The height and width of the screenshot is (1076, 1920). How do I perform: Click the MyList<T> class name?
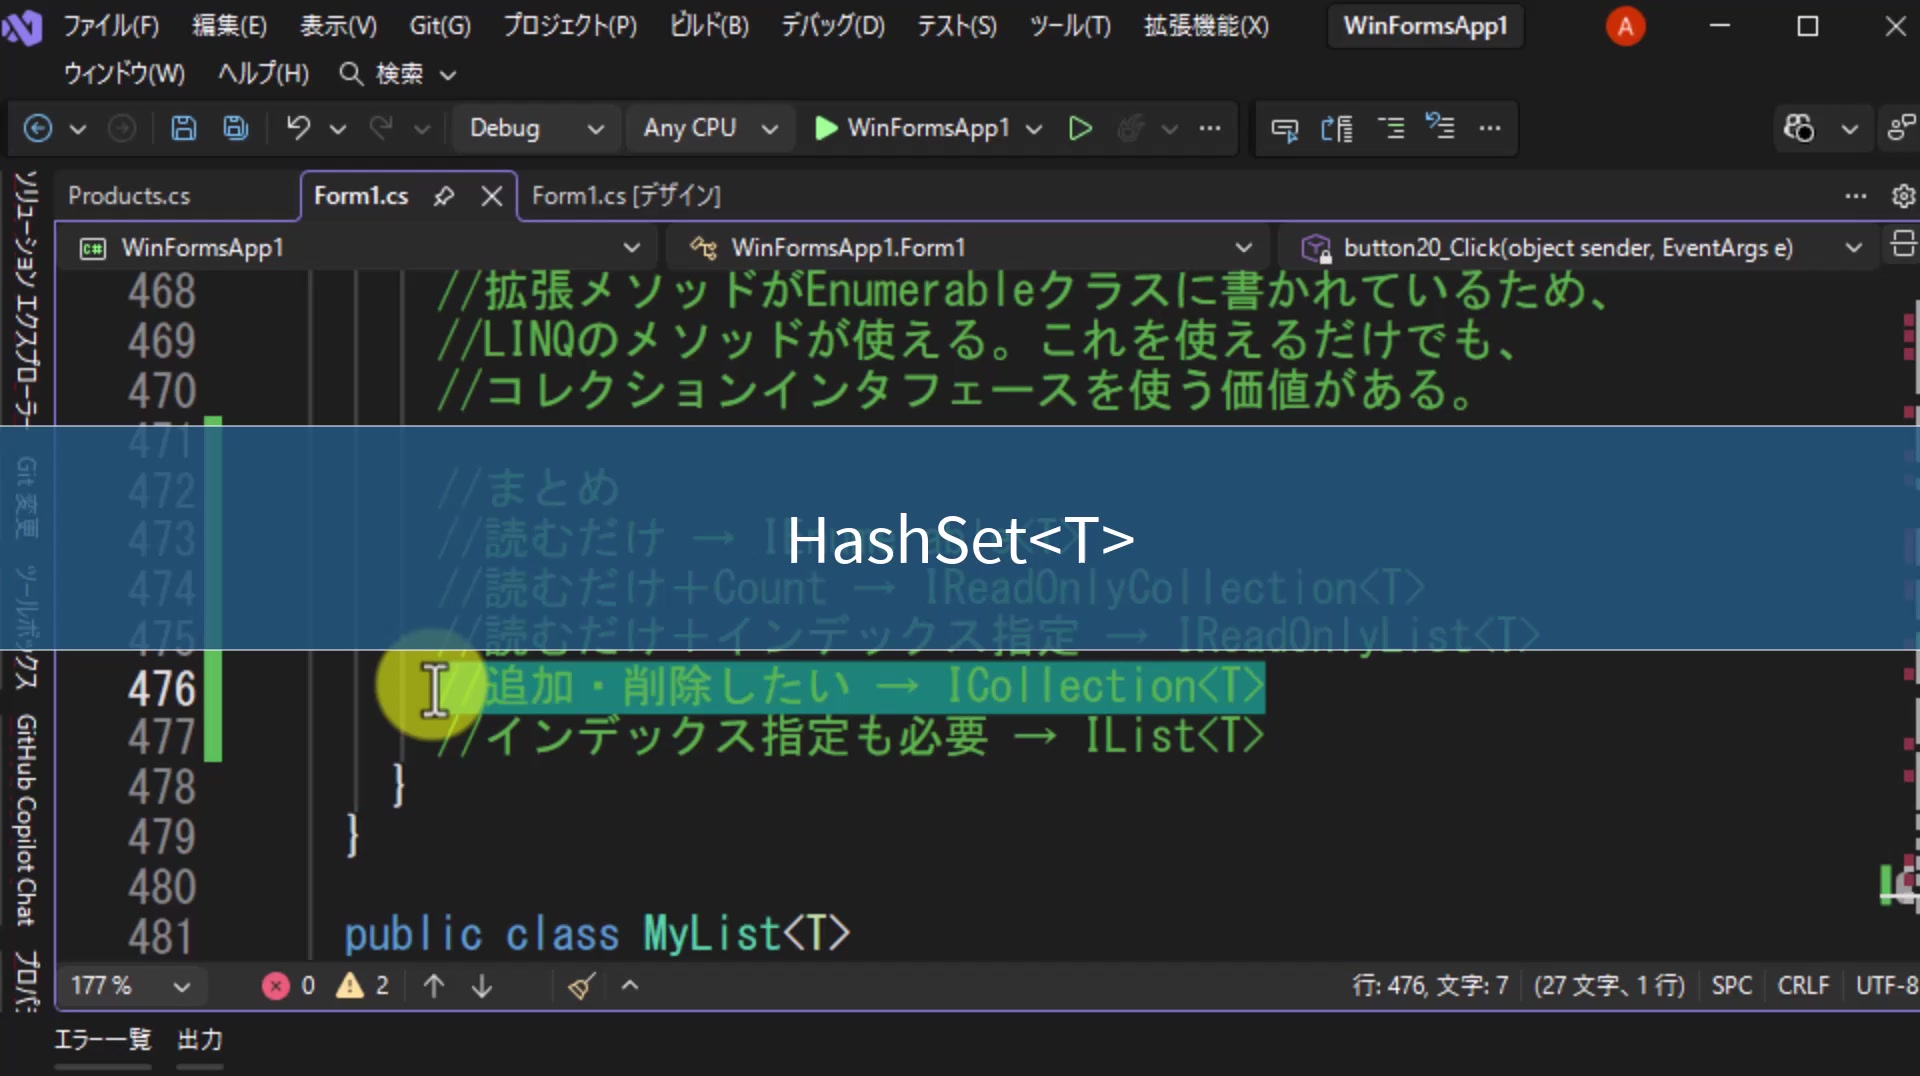[x=746, y=935]
